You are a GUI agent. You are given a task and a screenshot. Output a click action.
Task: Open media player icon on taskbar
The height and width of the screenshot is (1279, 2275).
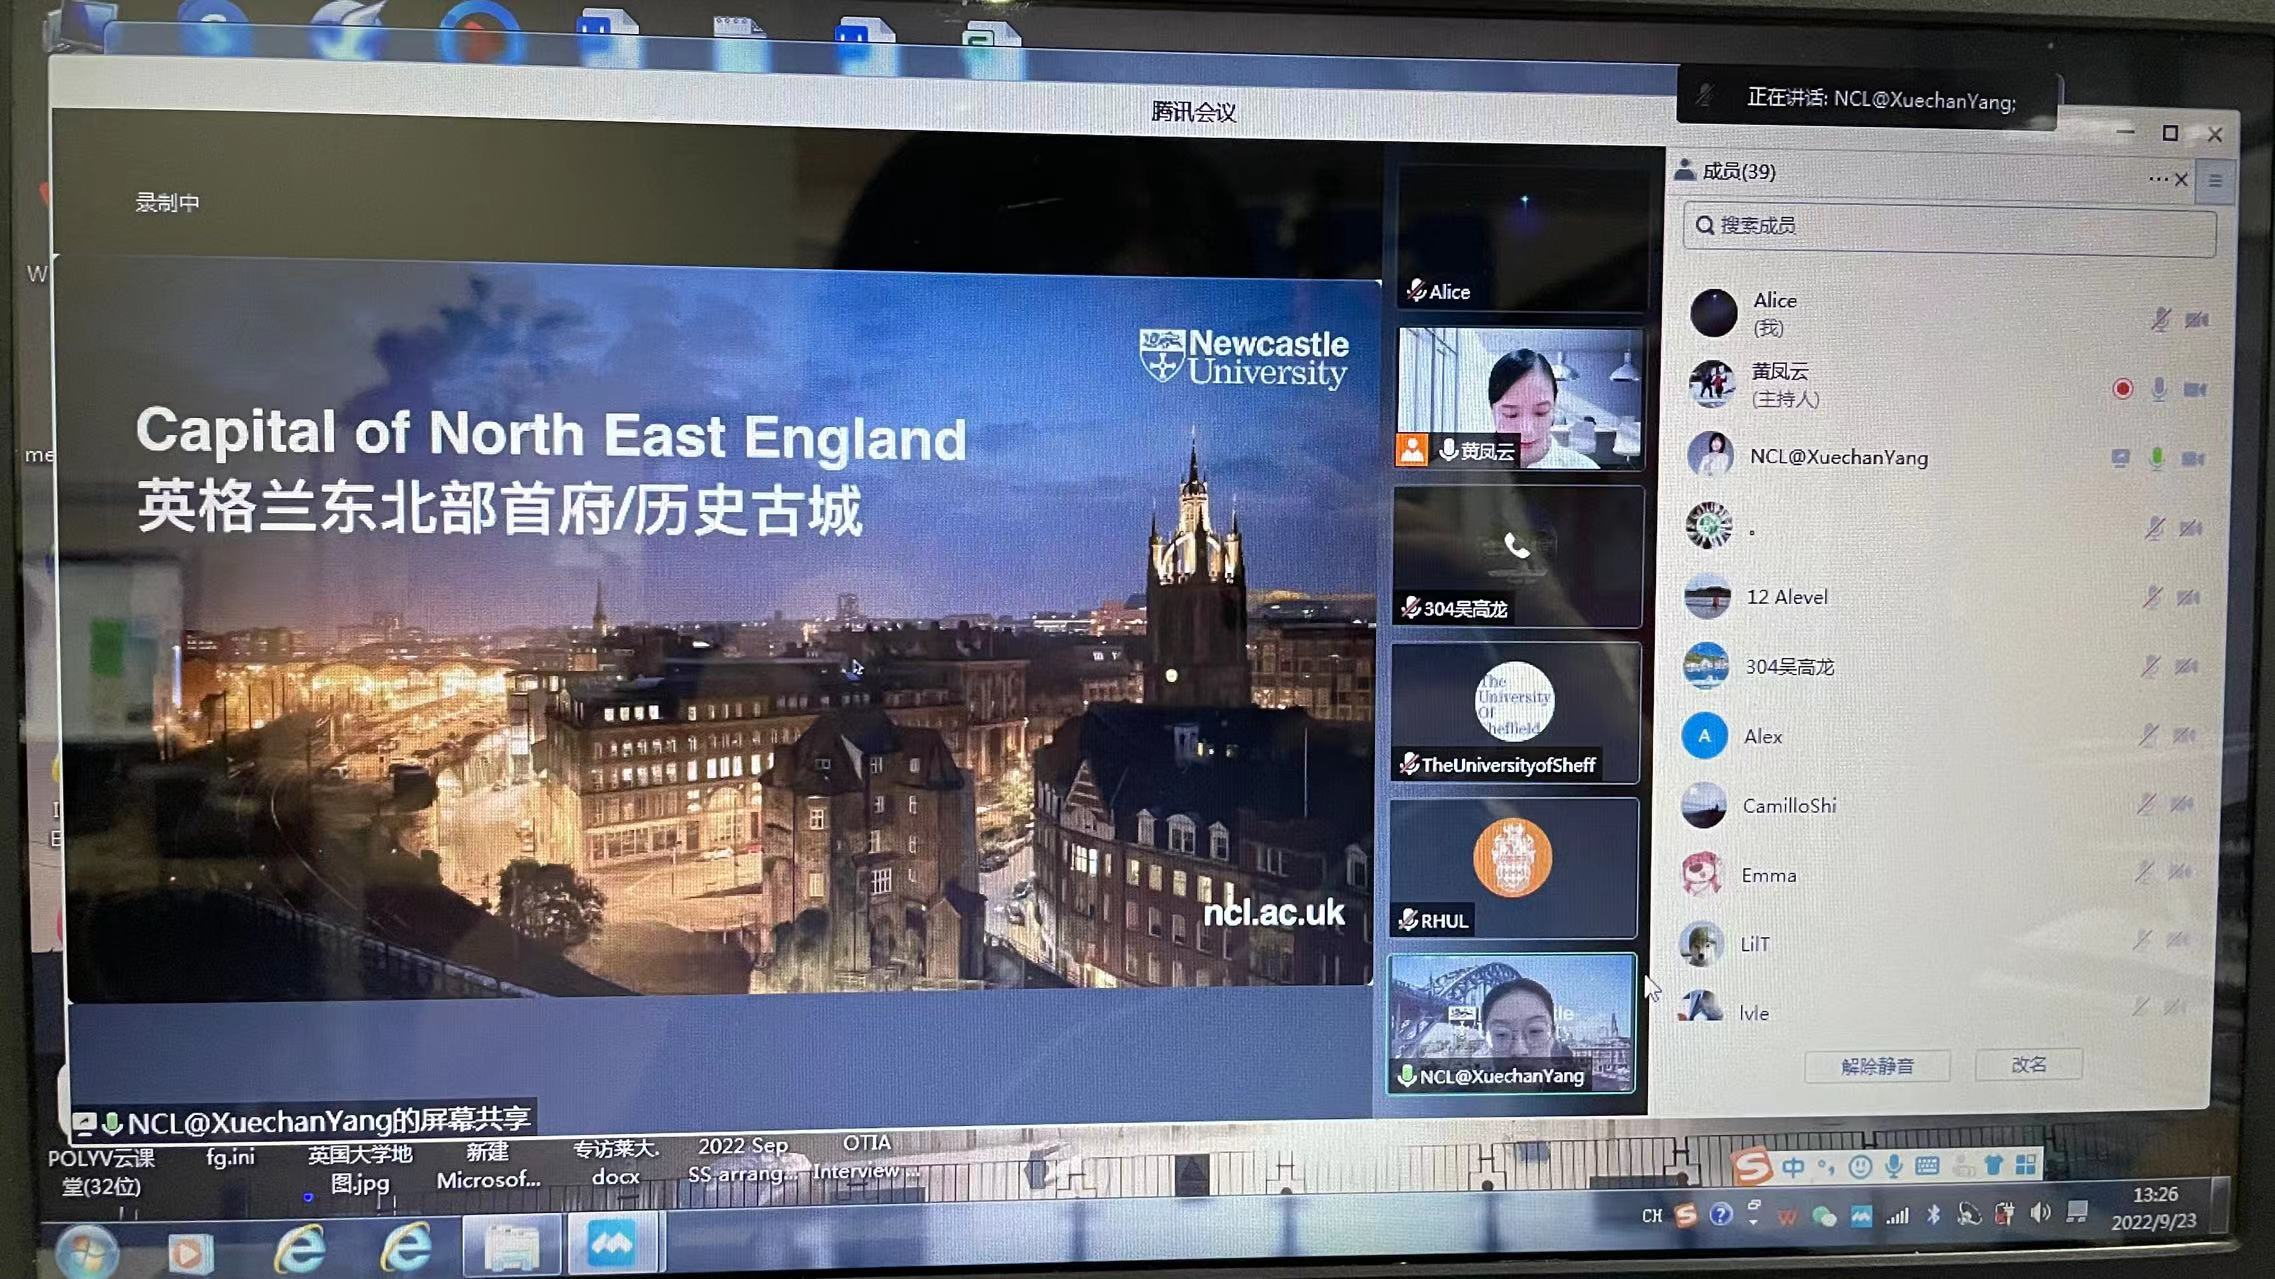[x=190, y=1252]
